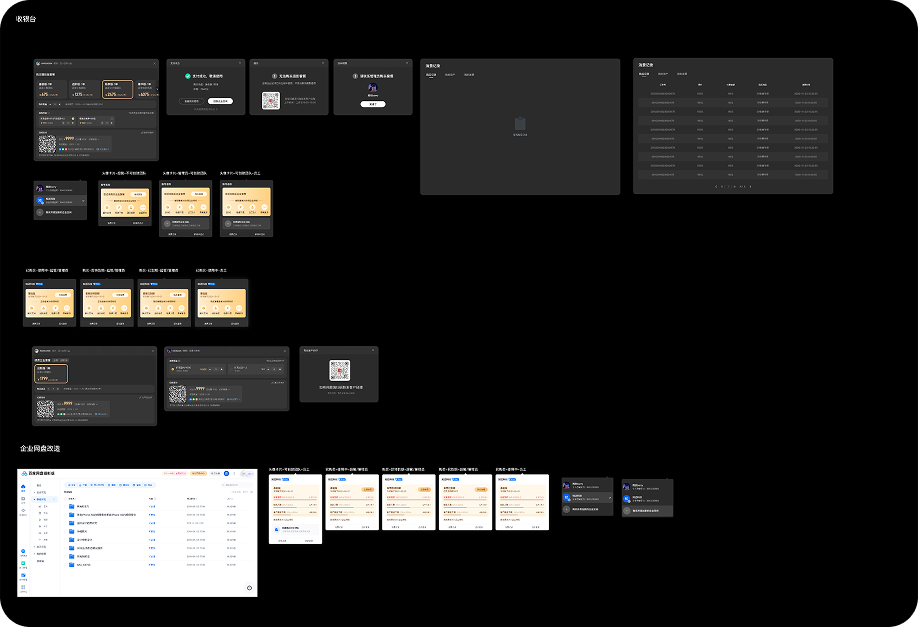Click the Baidu Netdisk logo in the web page header
Viewport: 918px width, 627px height.
click(x=24, y=474)
